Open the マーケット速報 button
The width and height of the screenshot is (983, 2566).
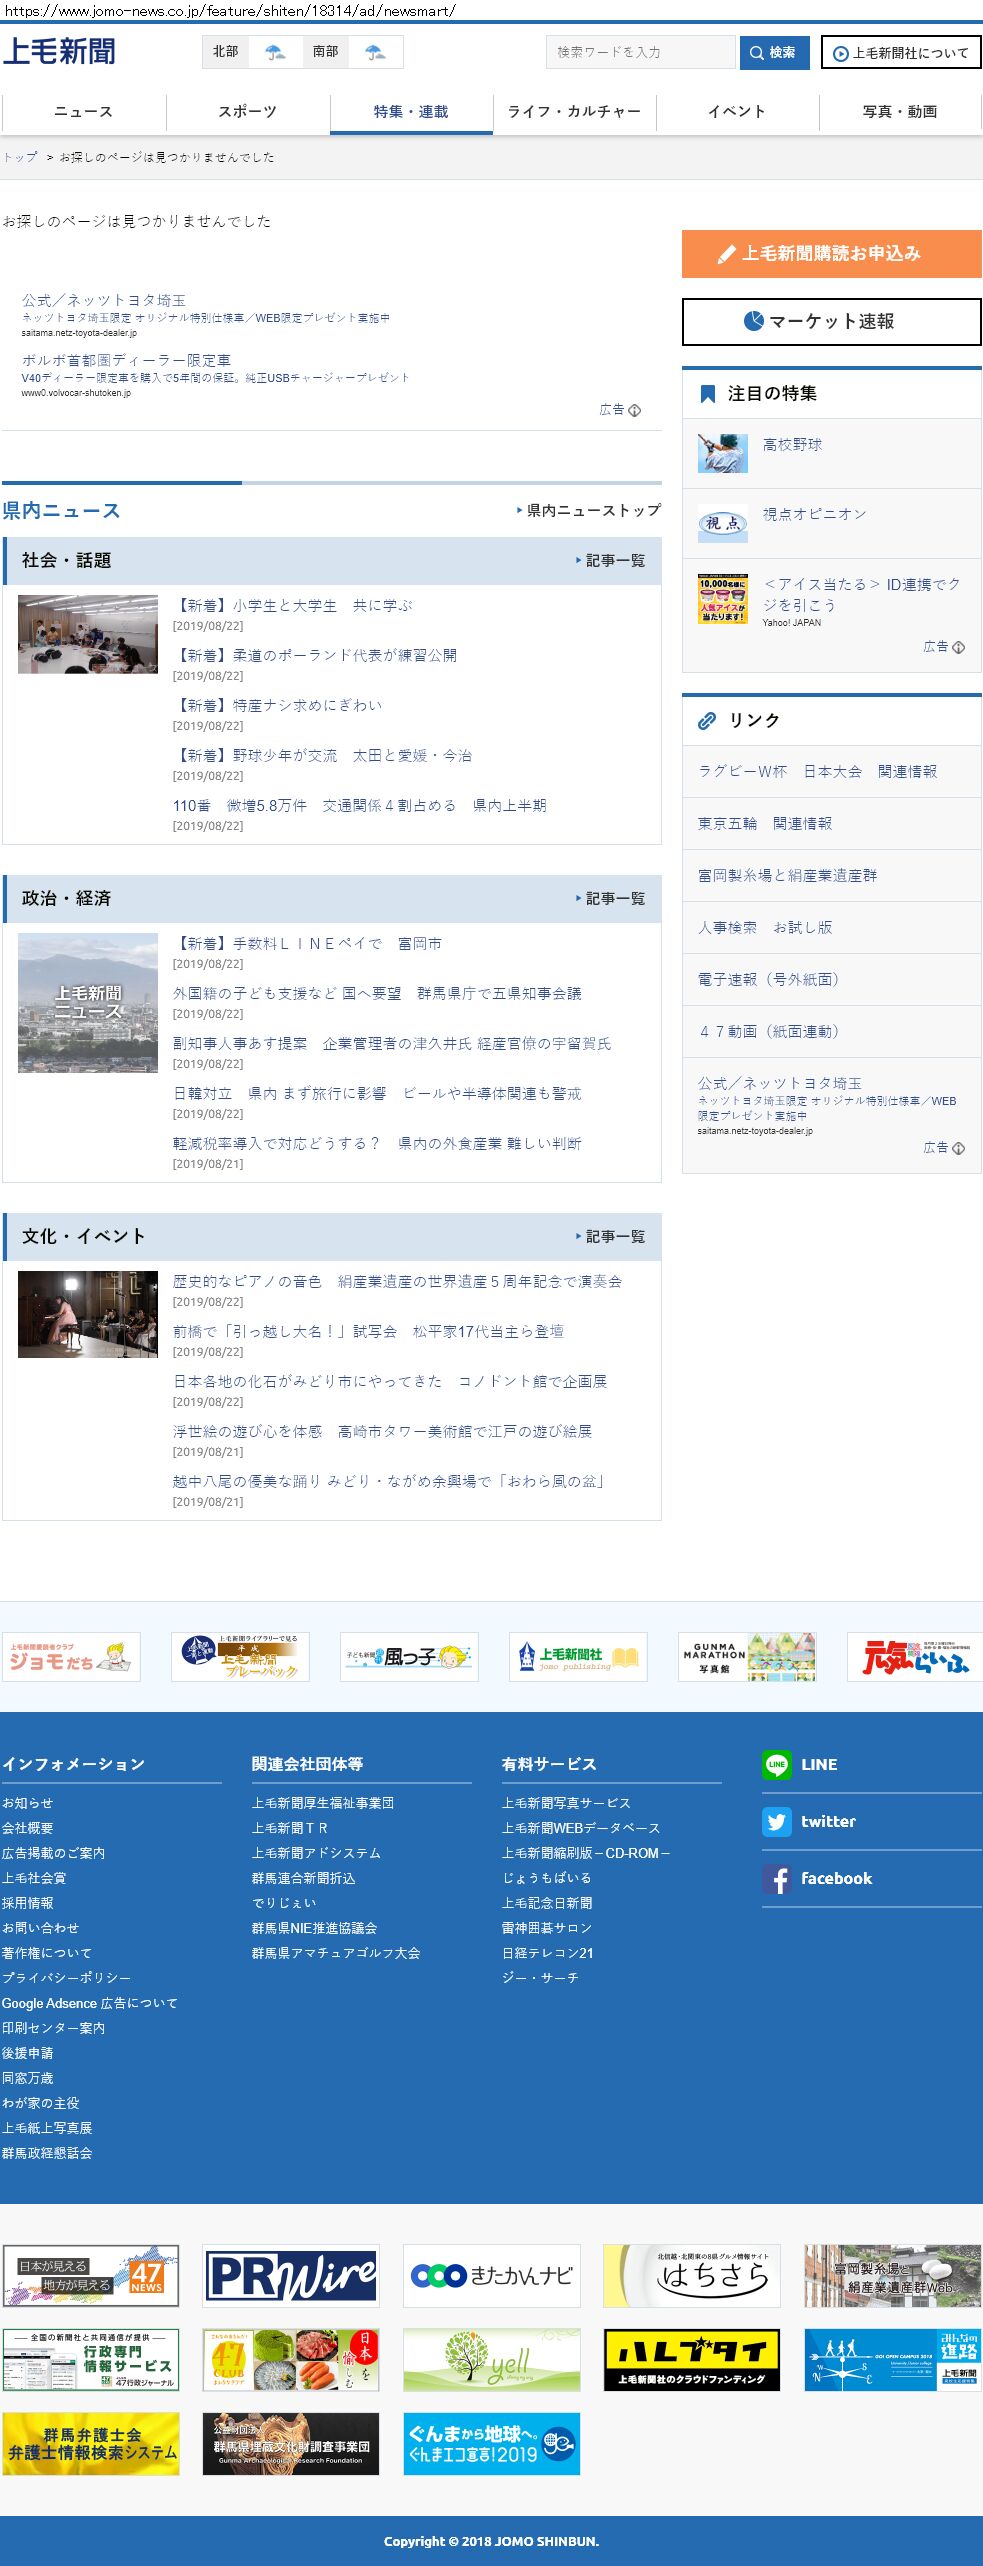pyautogui.click(x=831, y=322)
